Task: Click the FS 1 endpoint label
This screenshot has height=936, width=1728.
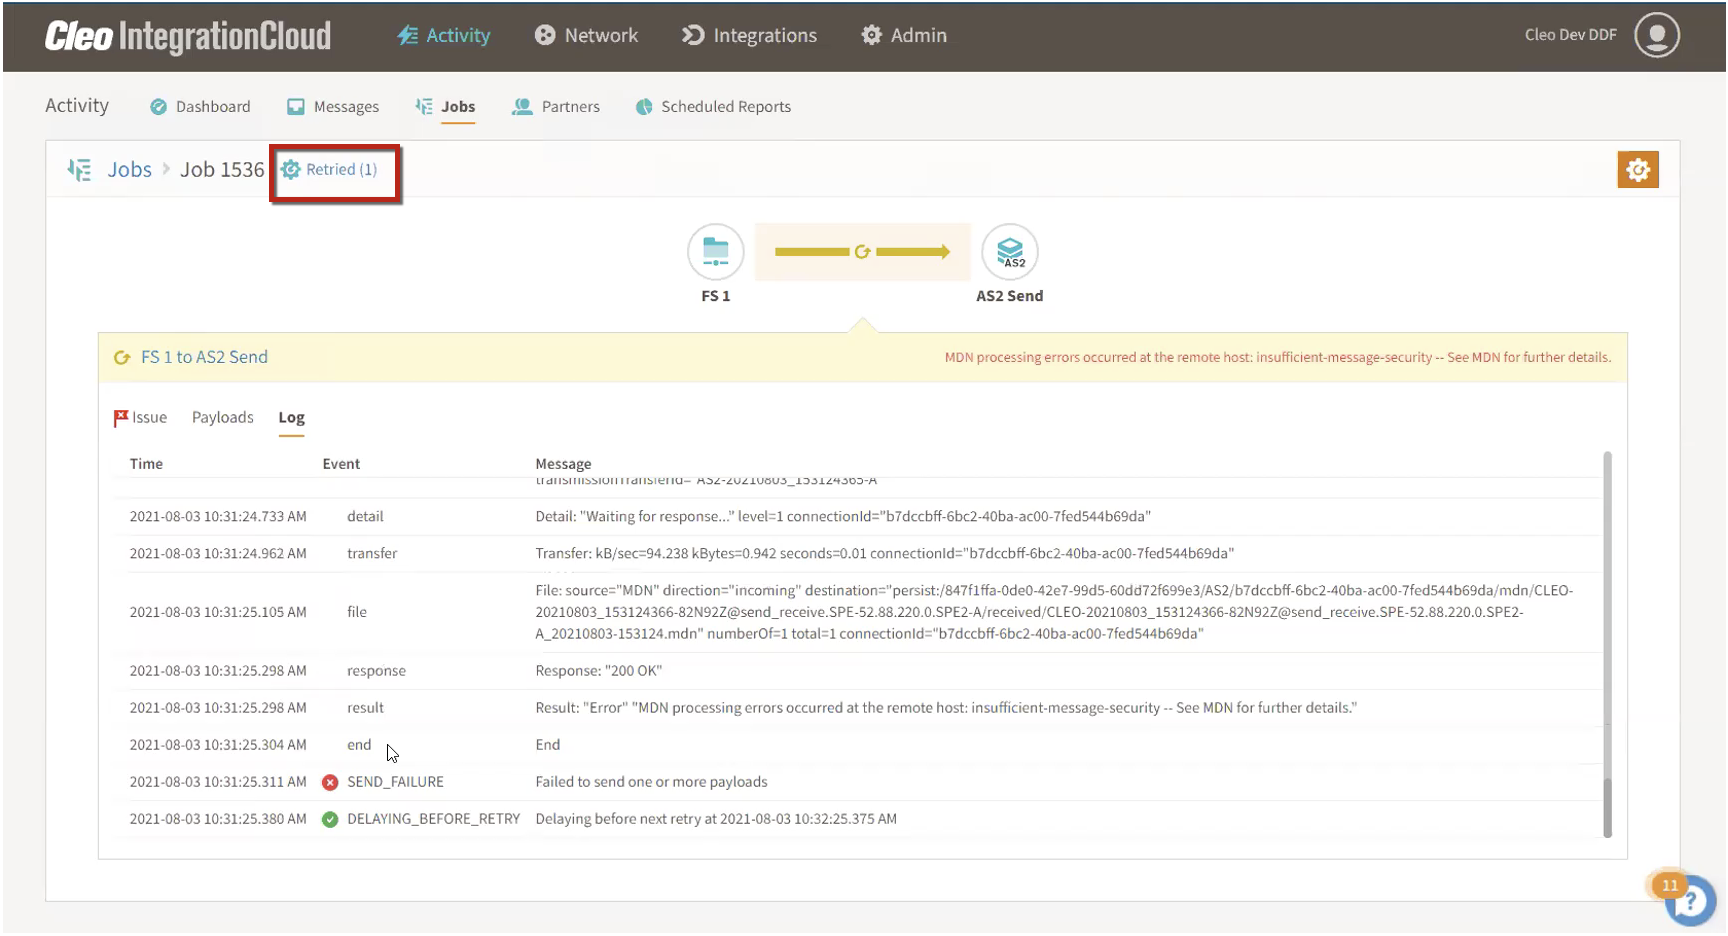Action: coord(716,296)
